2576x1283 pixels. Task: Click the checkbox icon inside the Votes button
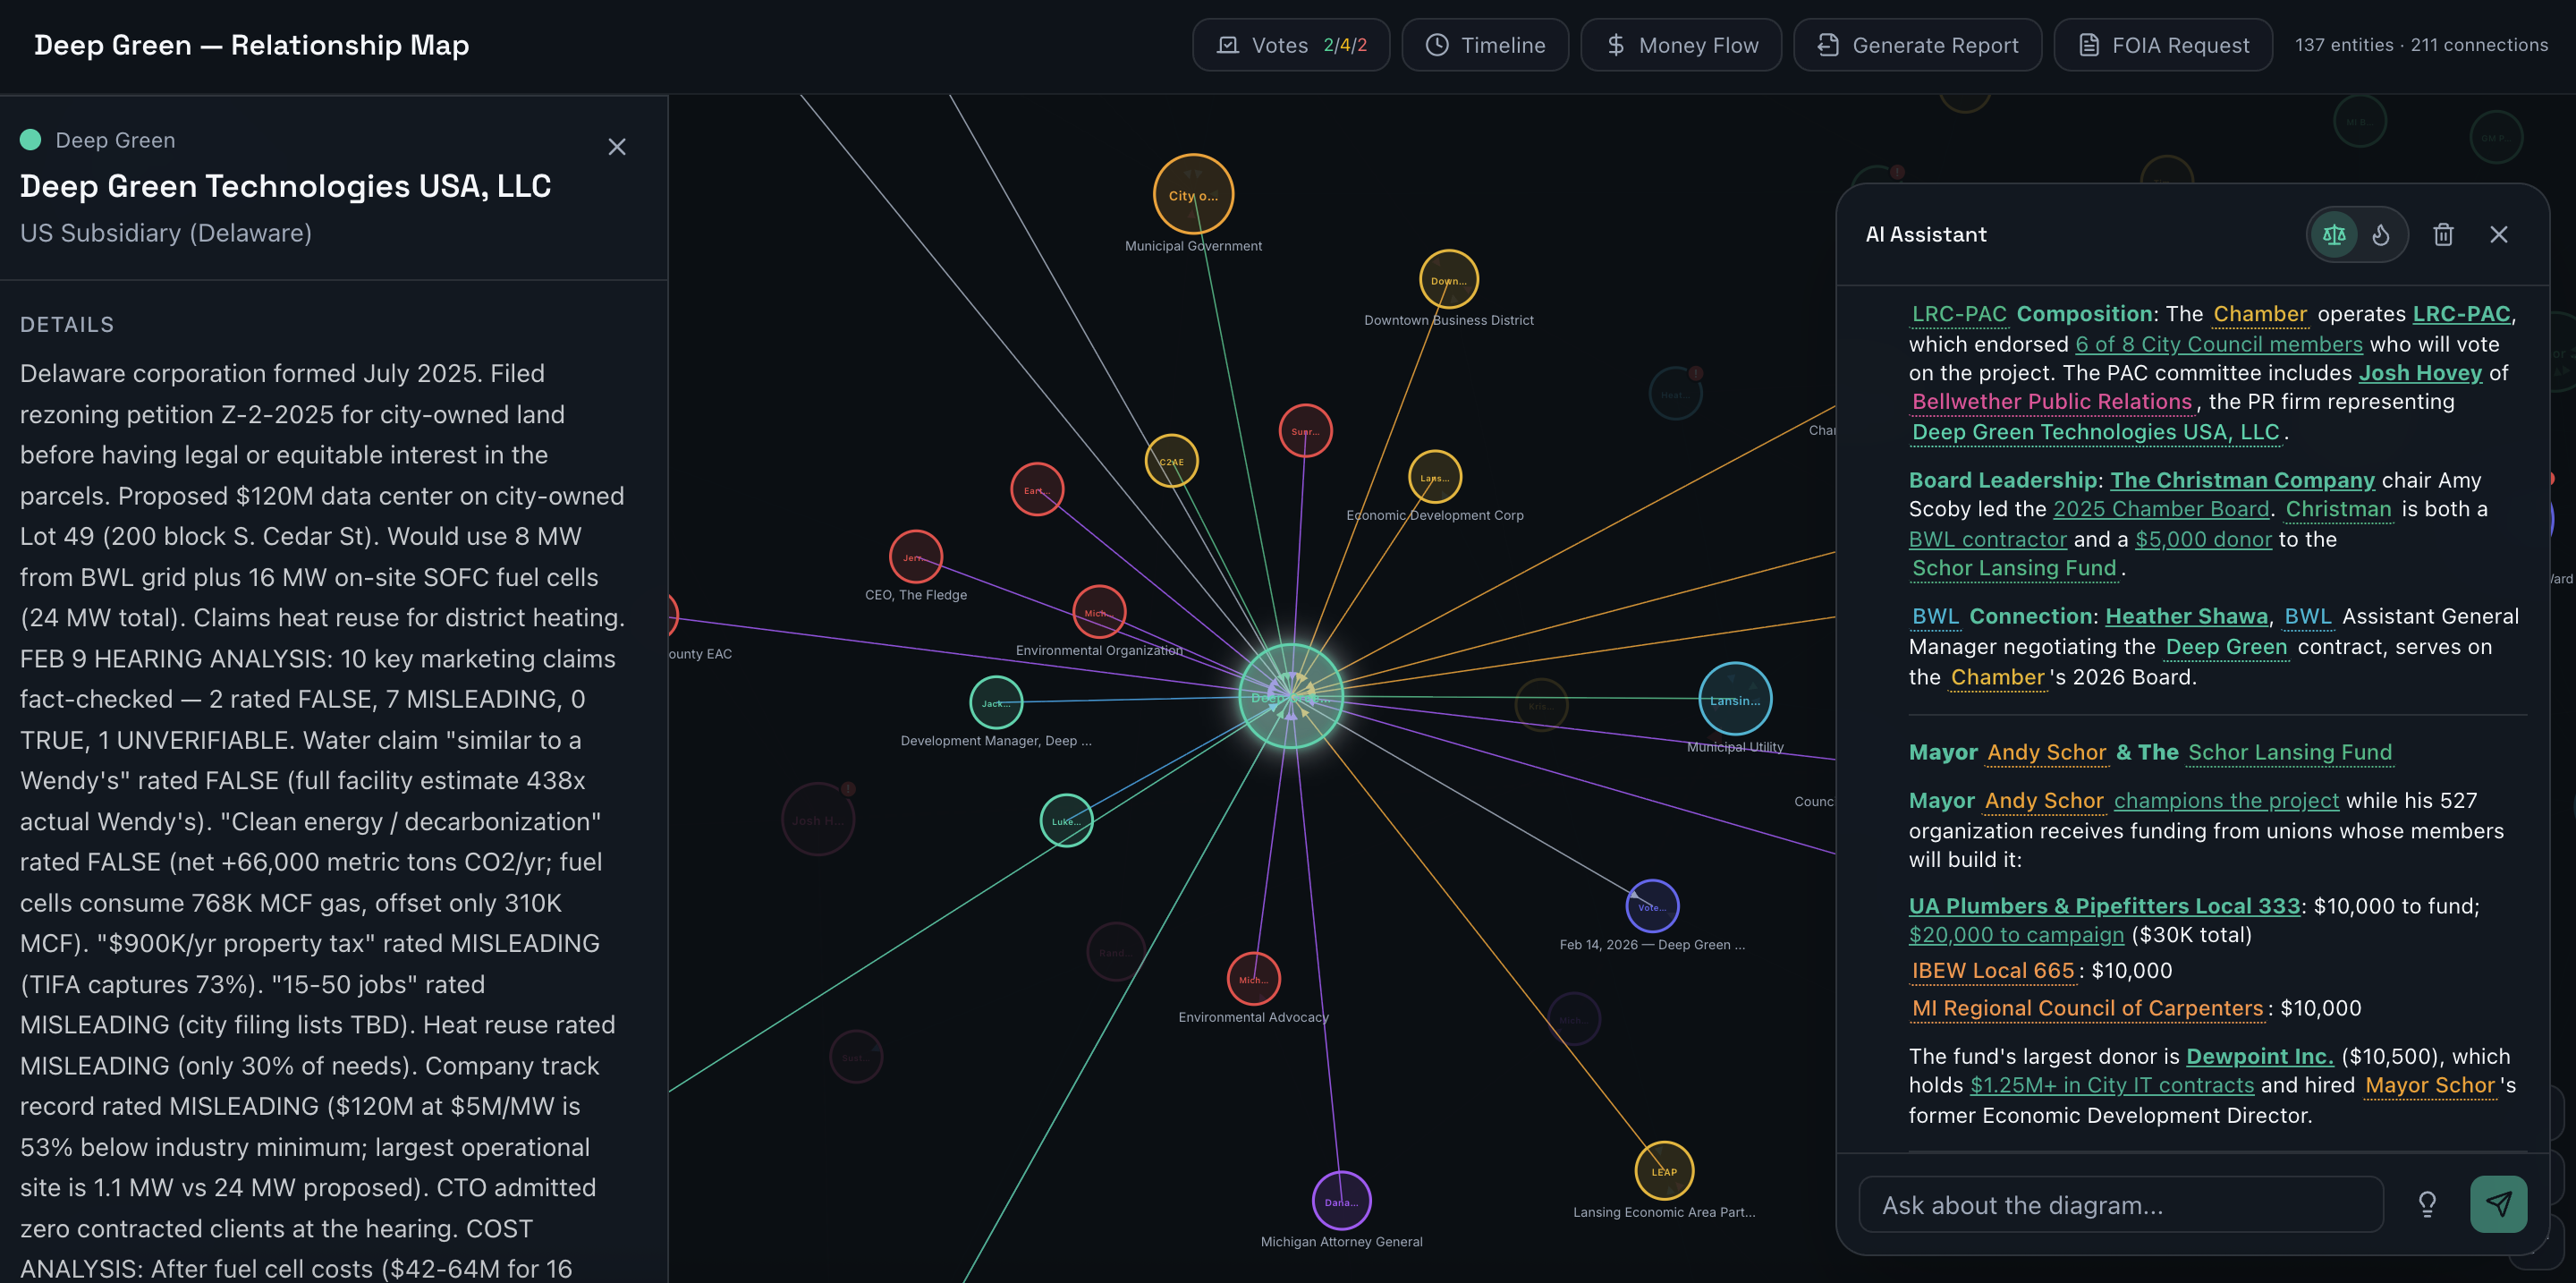pos(1230,44)
